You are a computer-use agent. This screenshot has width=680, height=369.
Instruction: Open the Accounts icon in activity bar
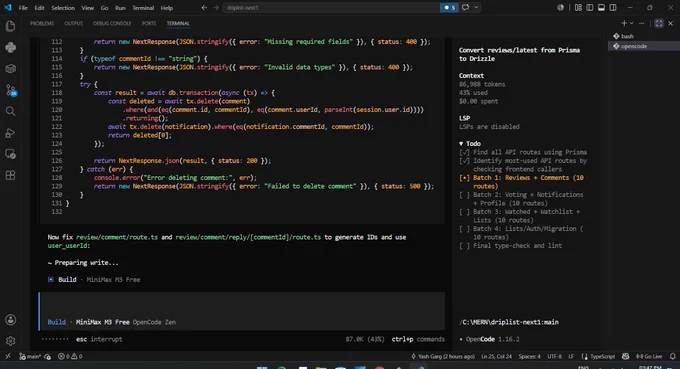pos(10,320)
